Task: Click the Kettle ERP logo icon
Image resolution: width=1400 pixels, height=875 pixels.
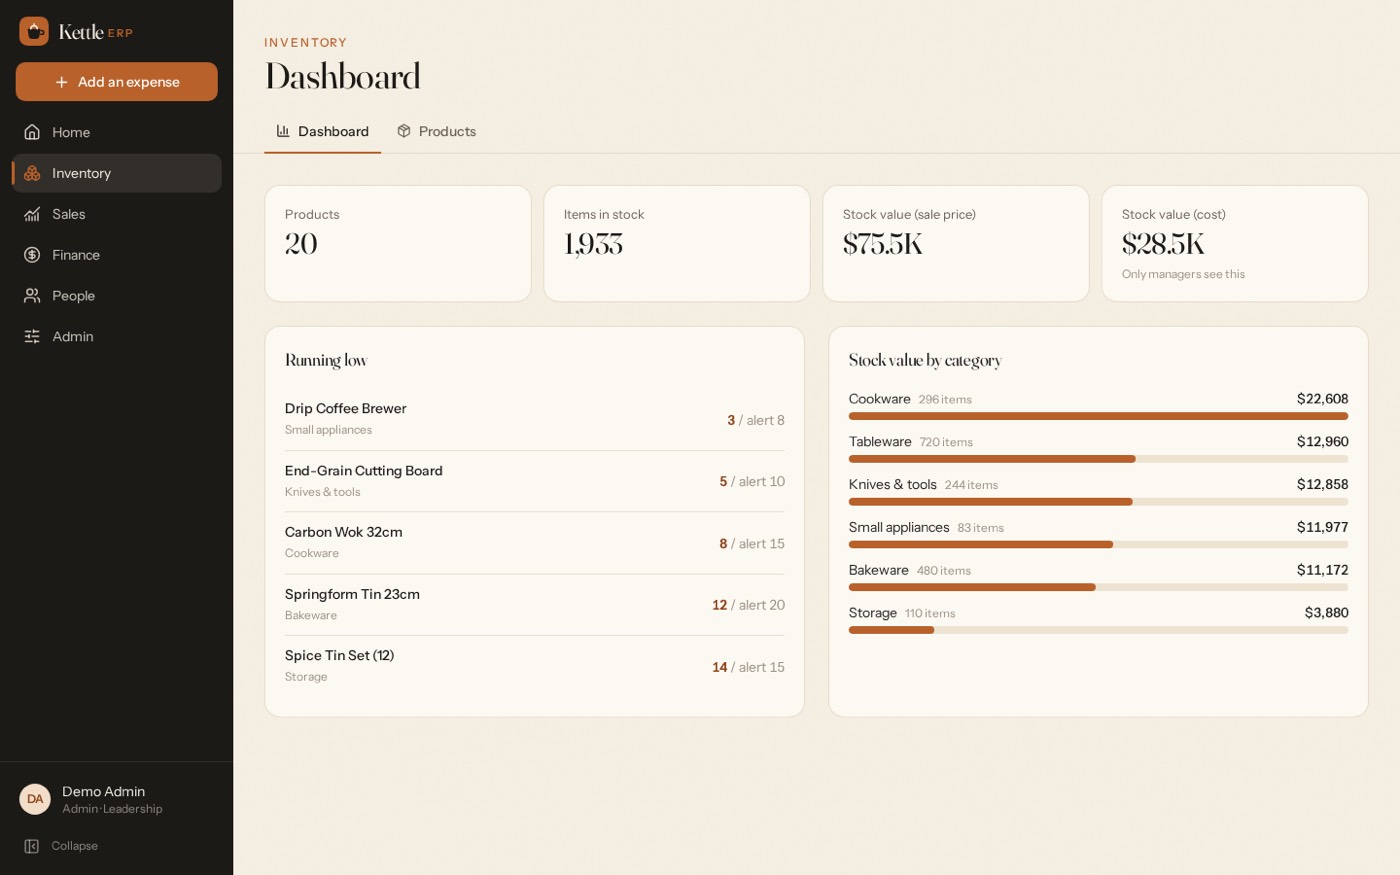Action: click(x=34, y=31)
